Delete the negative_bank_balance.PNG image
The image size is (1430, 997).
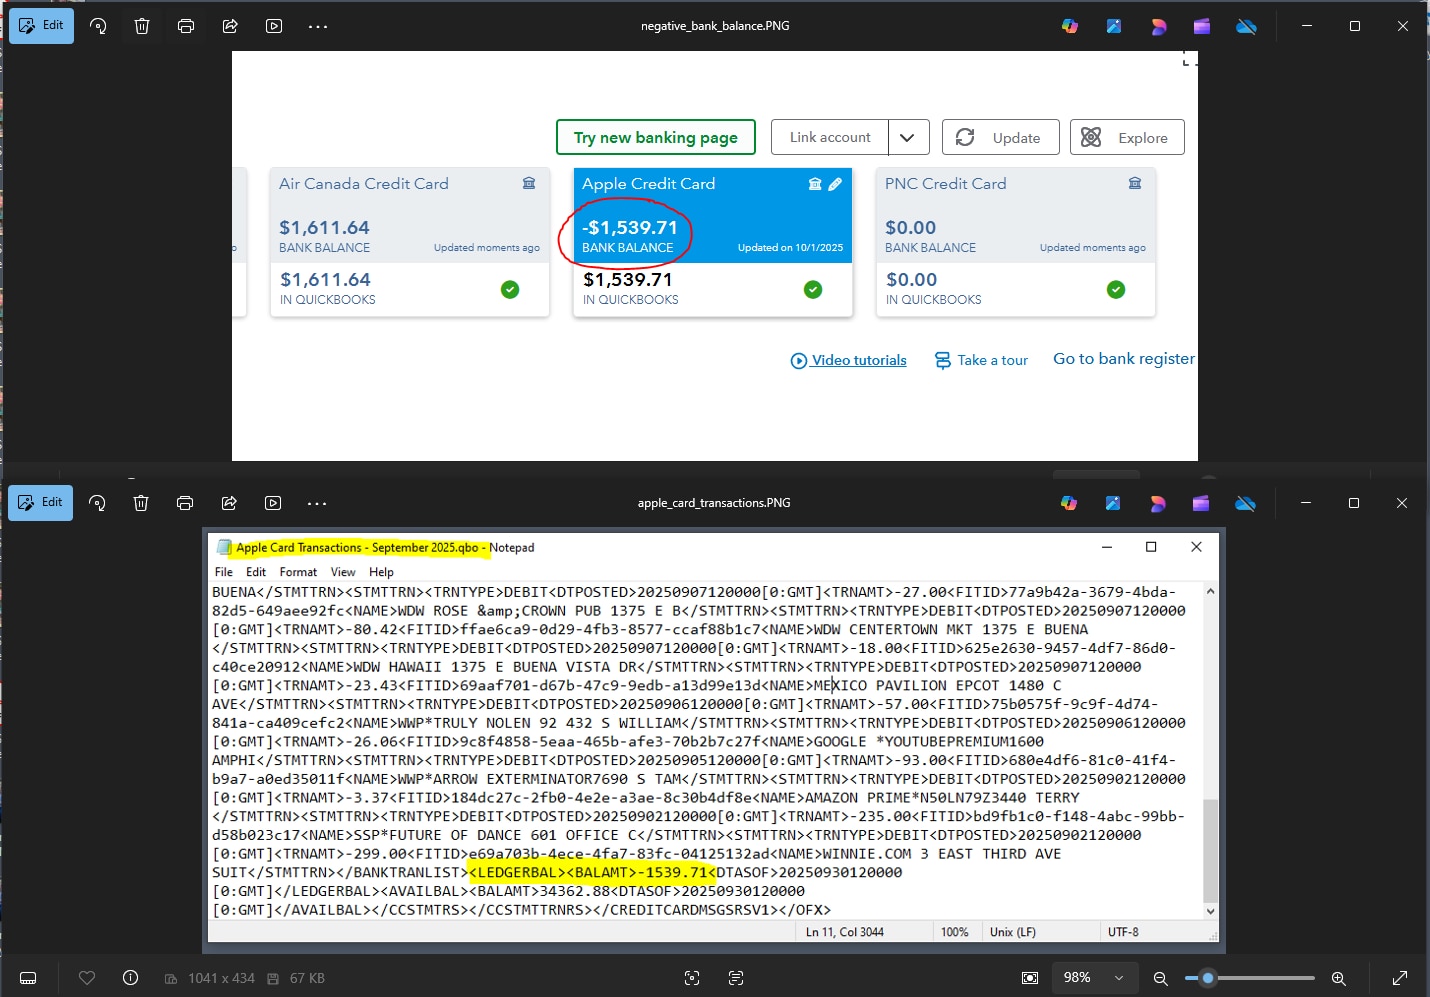(142, 26)
